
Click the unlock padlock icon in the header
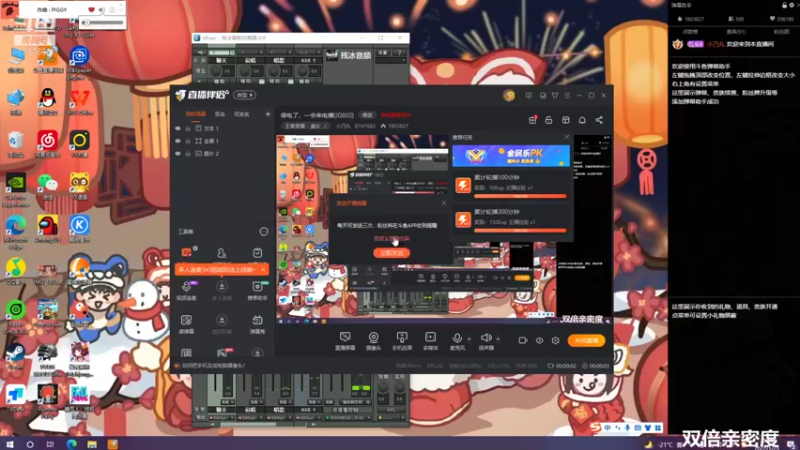548,120
